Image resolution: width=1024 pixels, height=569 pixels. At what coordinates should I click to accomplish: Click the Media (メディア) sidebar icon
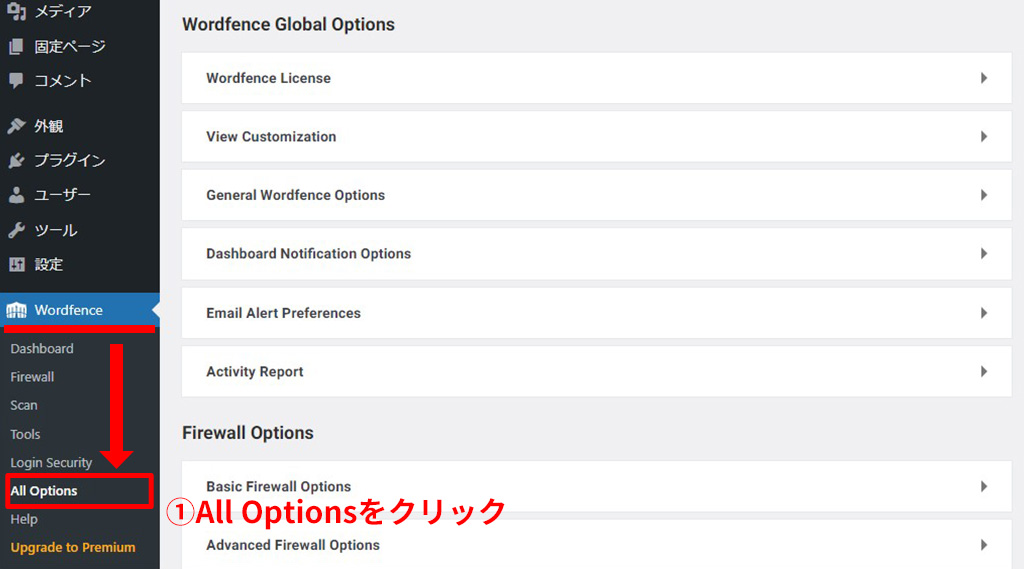point(17,12)
